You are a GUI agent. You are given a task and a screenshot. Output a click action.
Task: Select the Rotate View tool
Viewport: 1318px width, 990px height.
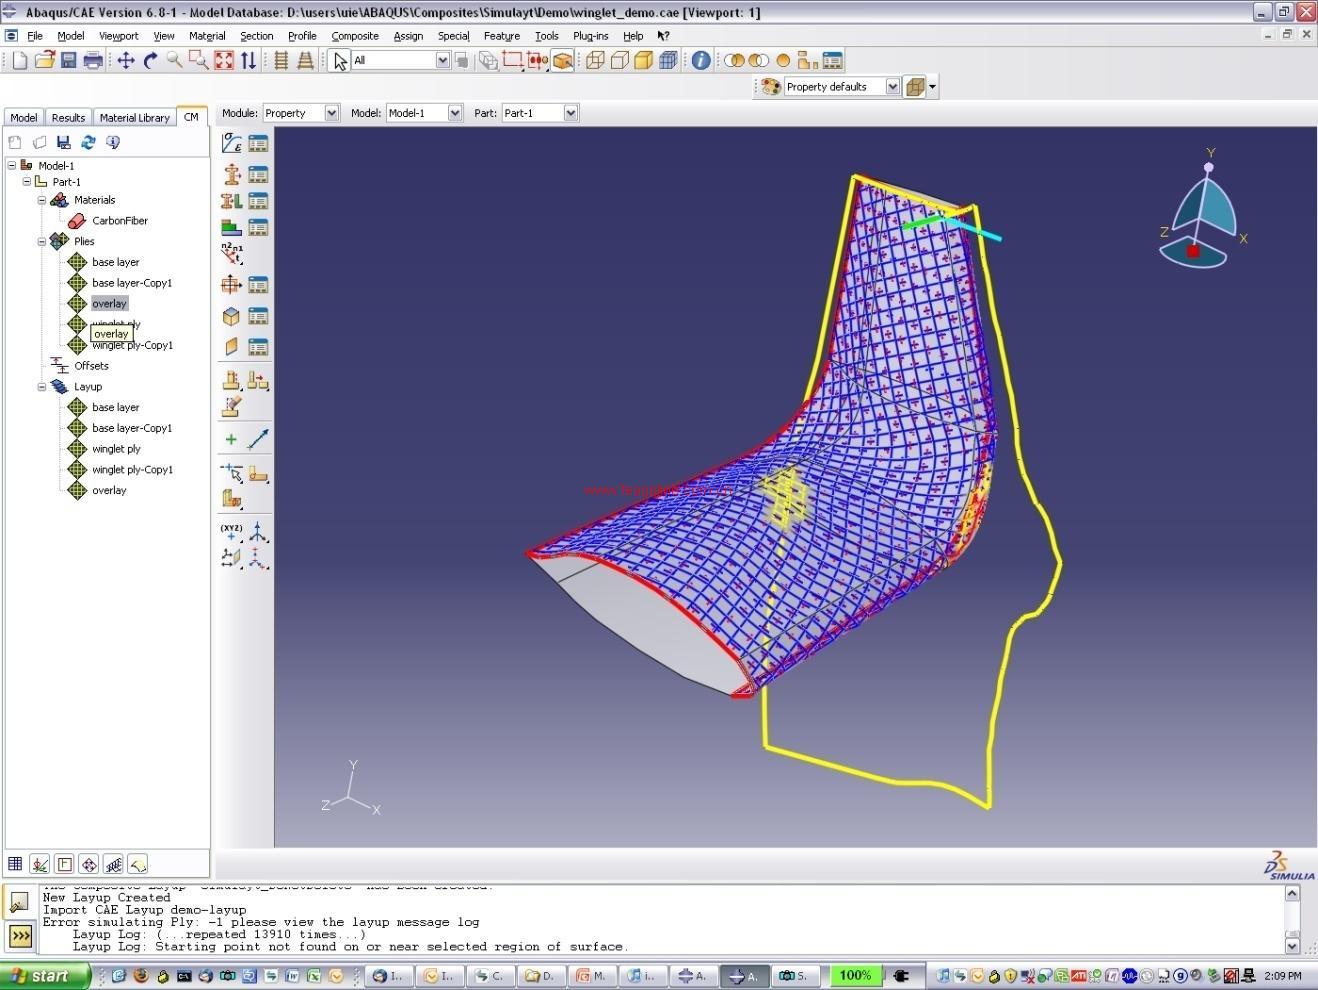[150, 61]
